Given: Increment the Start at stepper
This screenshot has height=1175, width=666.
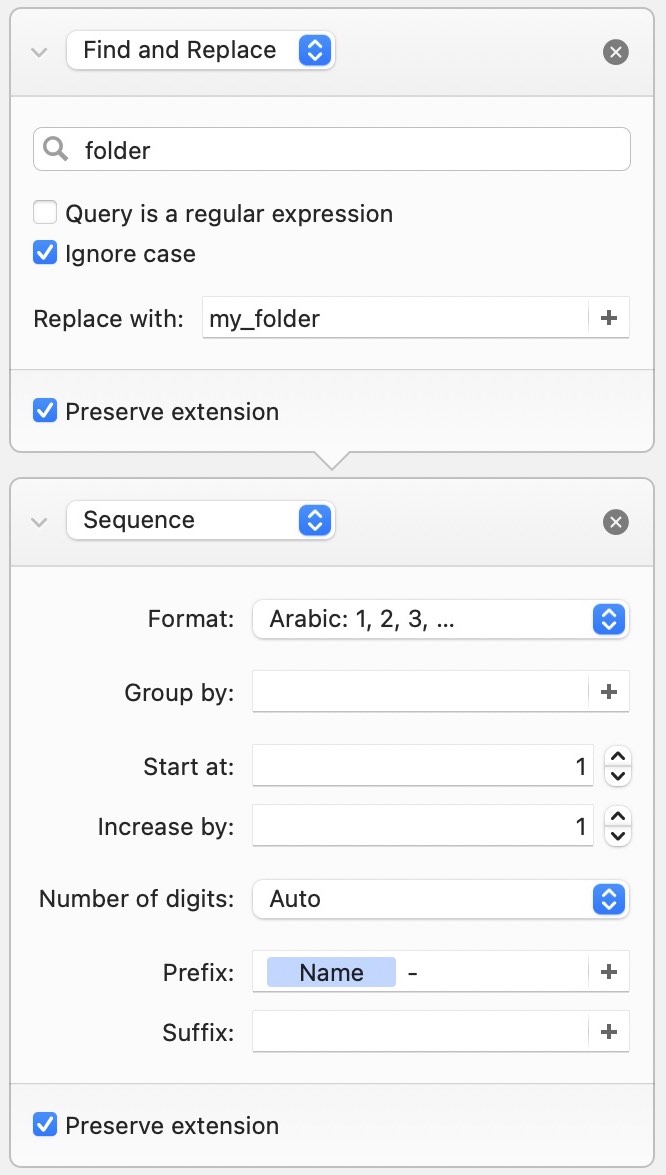Looking at the screenshot, I should point(617,756).
